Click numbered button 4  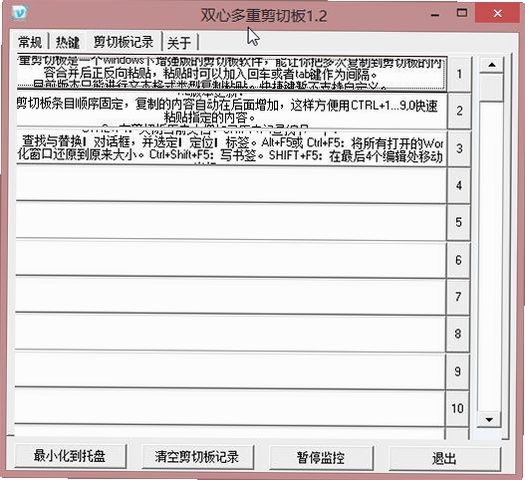tap(459, 185)
